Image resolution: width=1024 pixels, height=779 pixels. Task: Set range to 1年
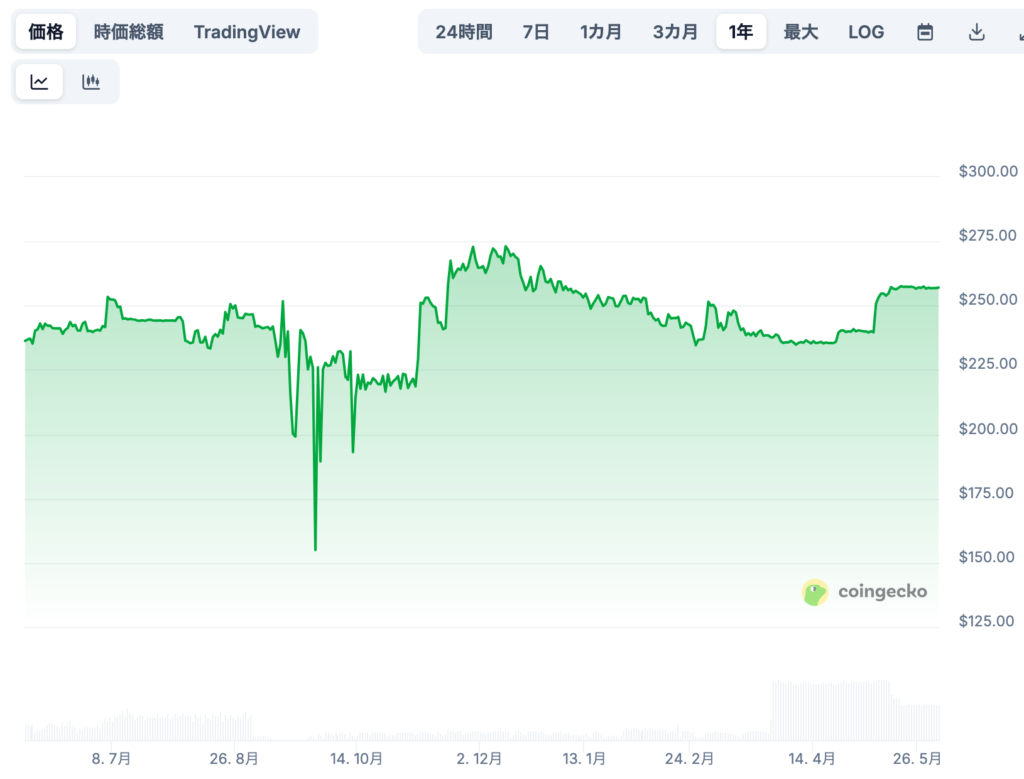coord(741,31)
